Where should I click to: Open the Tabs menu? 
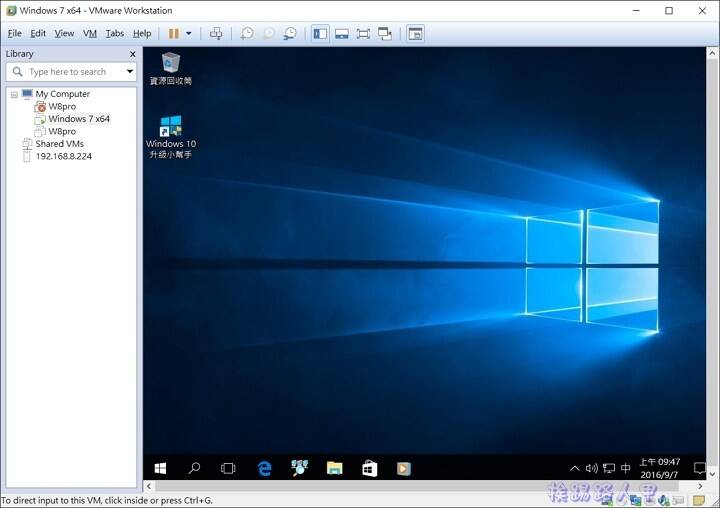(115, 34)
